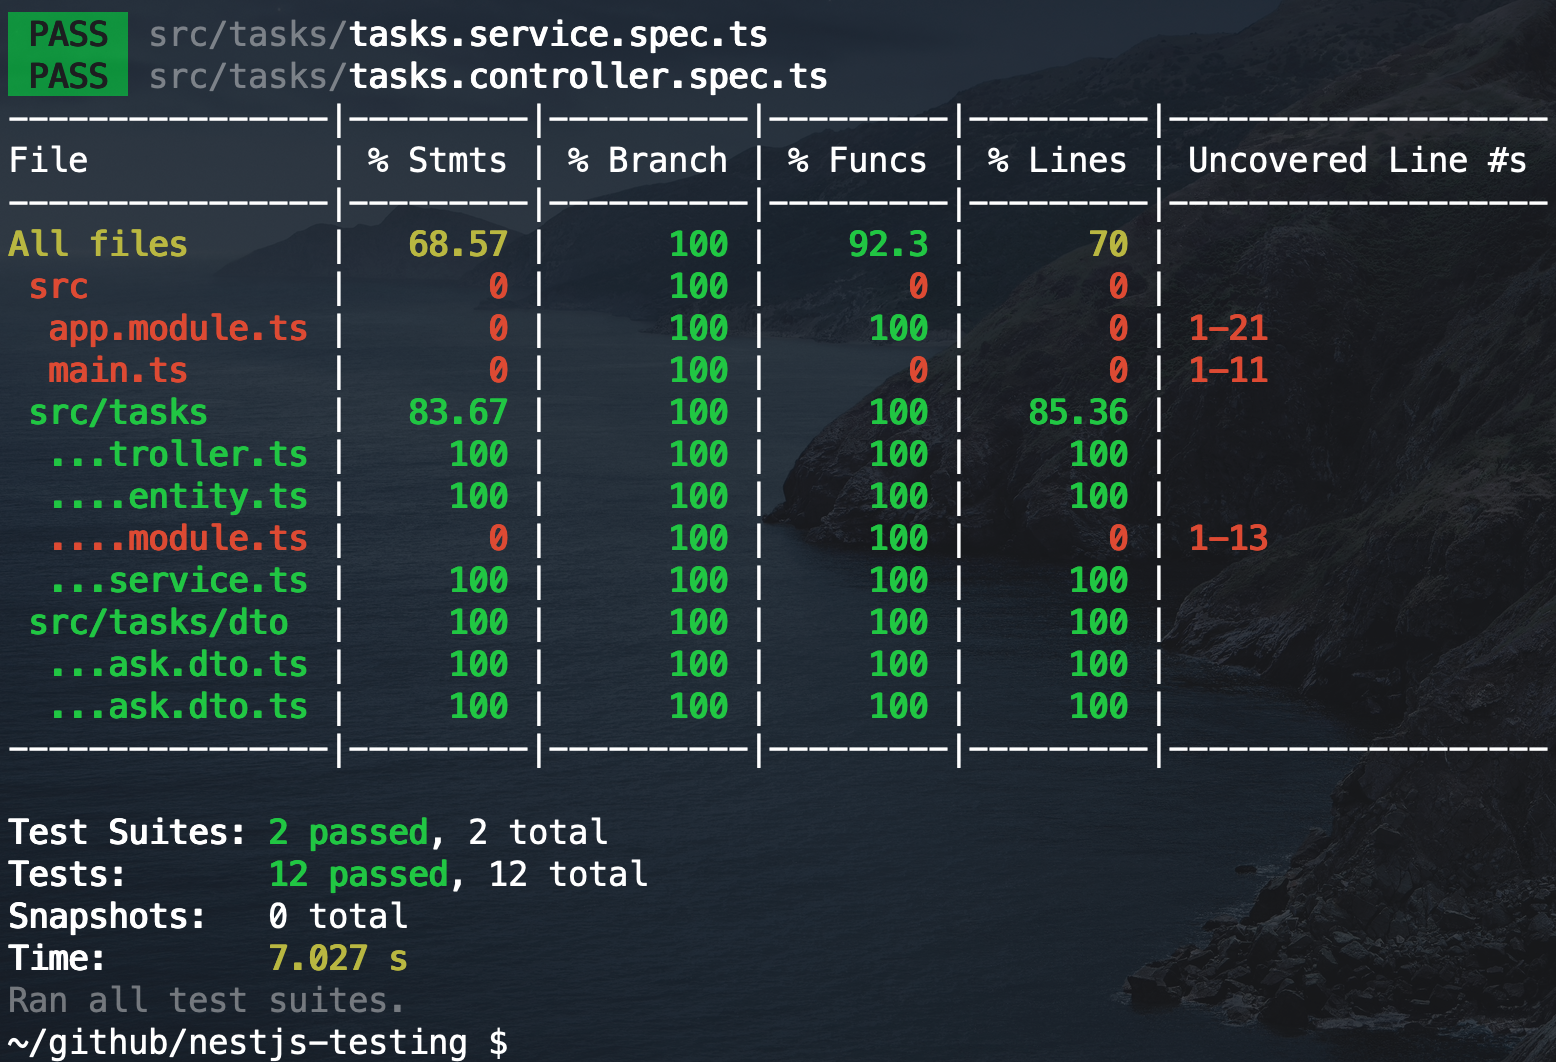
Task: Select the All files row label
Action: (x=98, y=244)
